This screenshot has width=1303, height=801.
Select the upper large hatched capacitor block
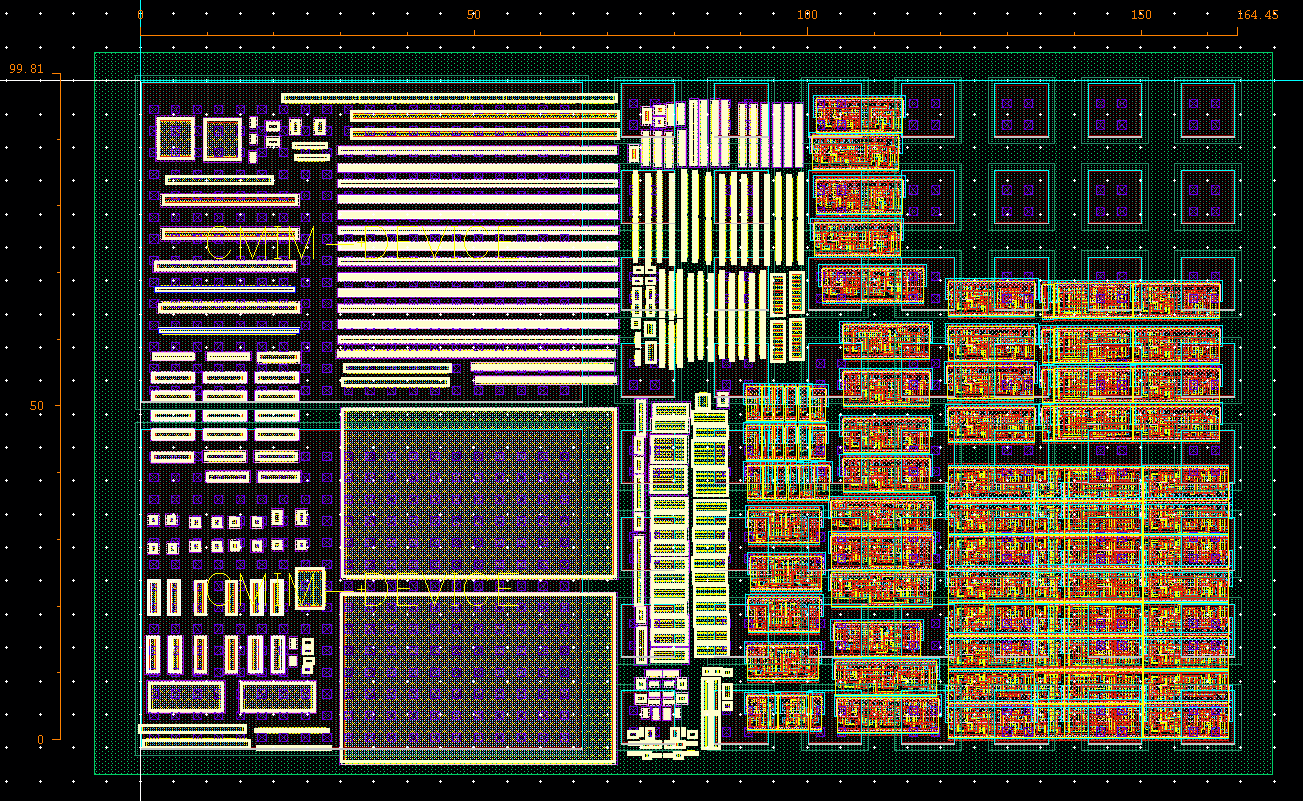point(478,492)
